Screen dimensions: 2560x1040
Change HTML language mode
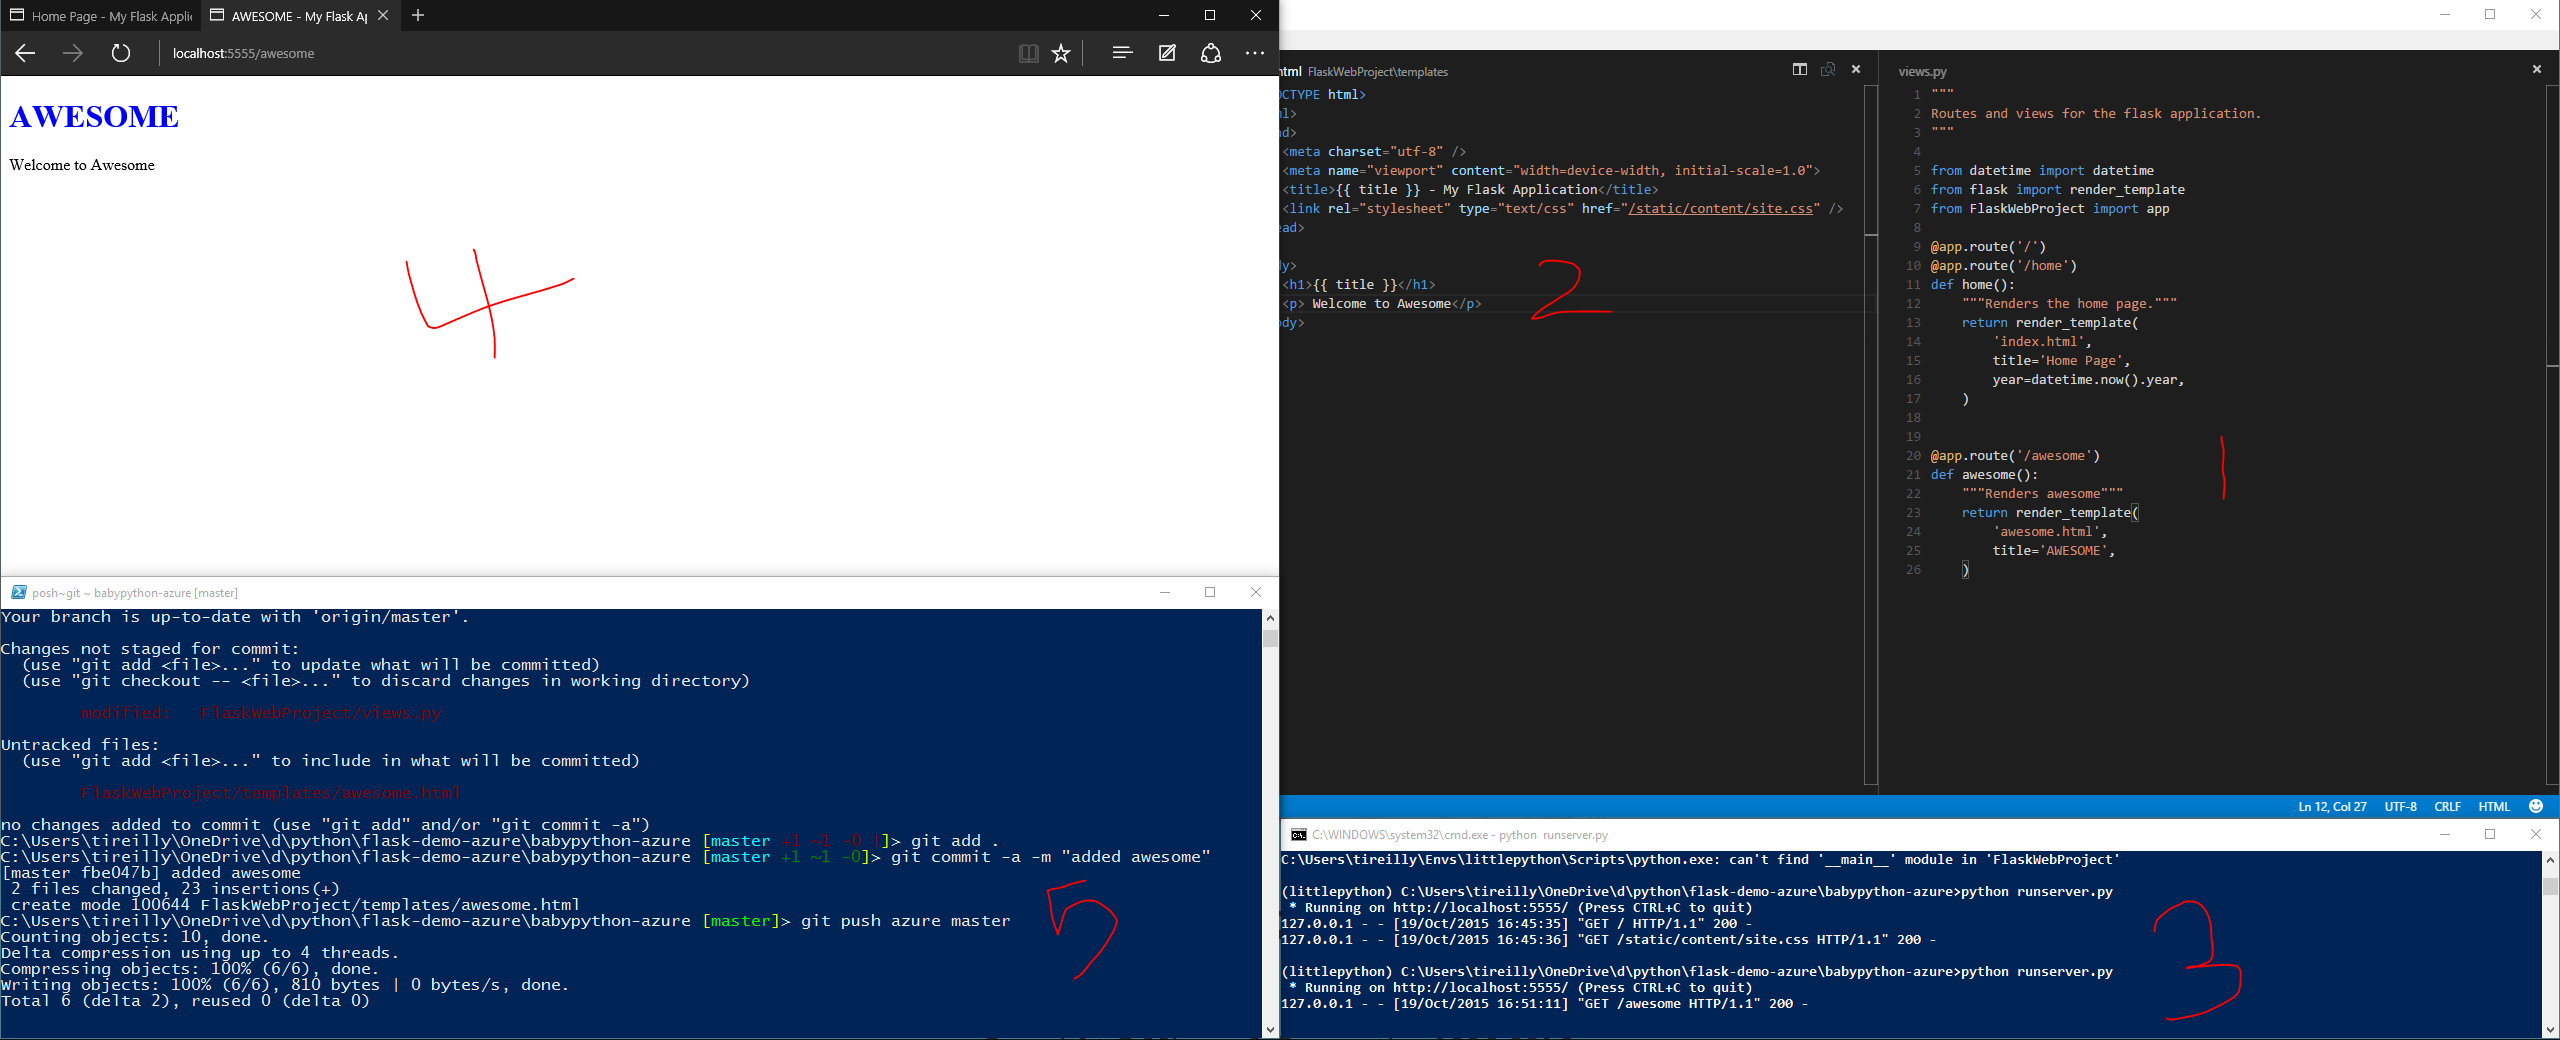coord(2494,806)
